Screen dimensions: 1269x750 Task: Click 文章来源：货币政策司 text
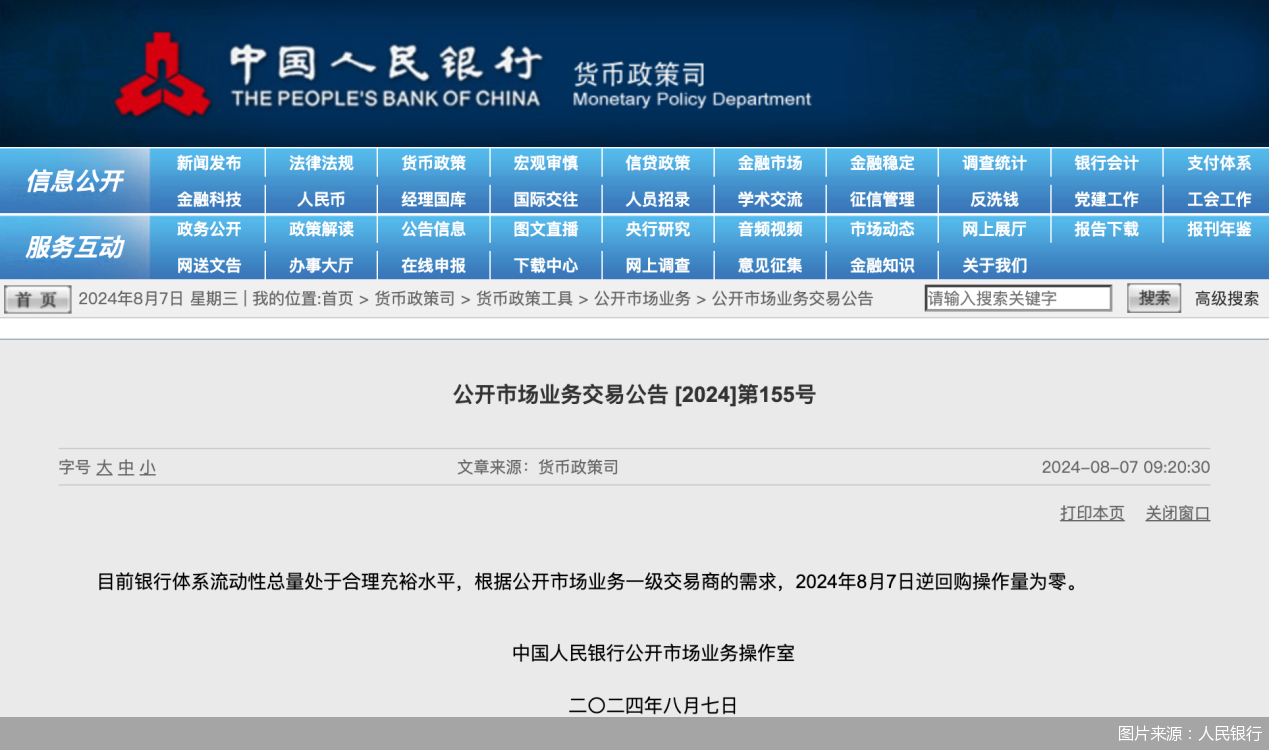538,467
